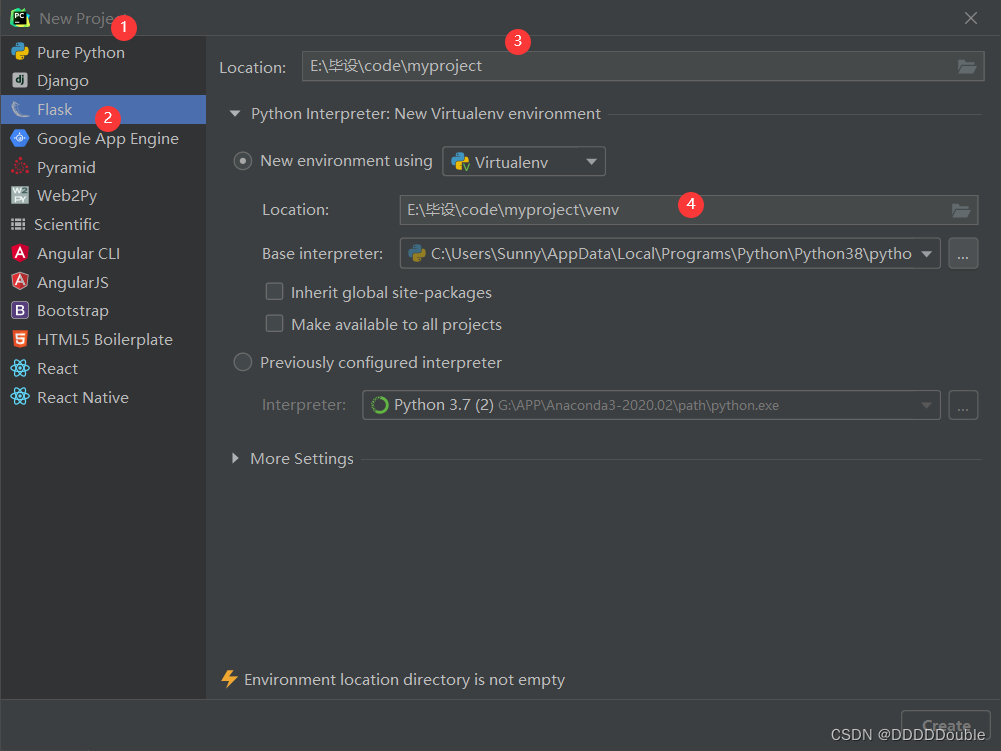Open Base interpreter browse ellipsis button
The height and width of the screenshot is (751, 1001).
click(963, 254)
